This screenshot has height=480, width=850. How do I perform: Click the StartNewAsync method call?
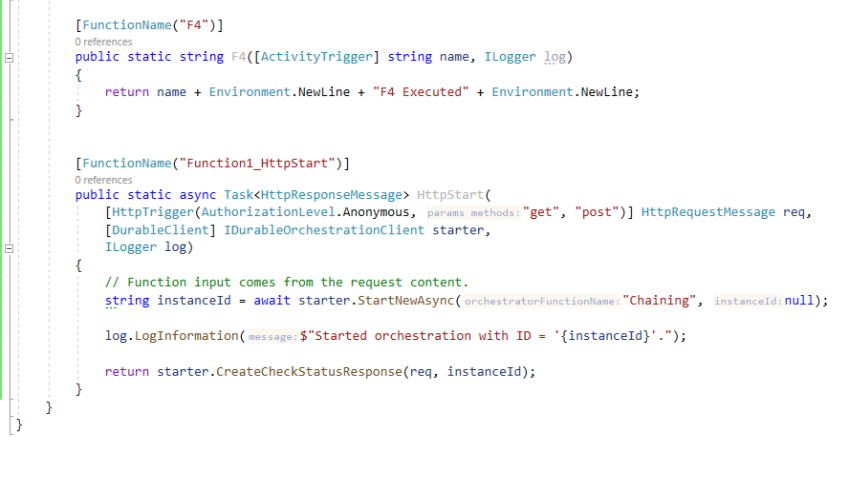point(405,300)
